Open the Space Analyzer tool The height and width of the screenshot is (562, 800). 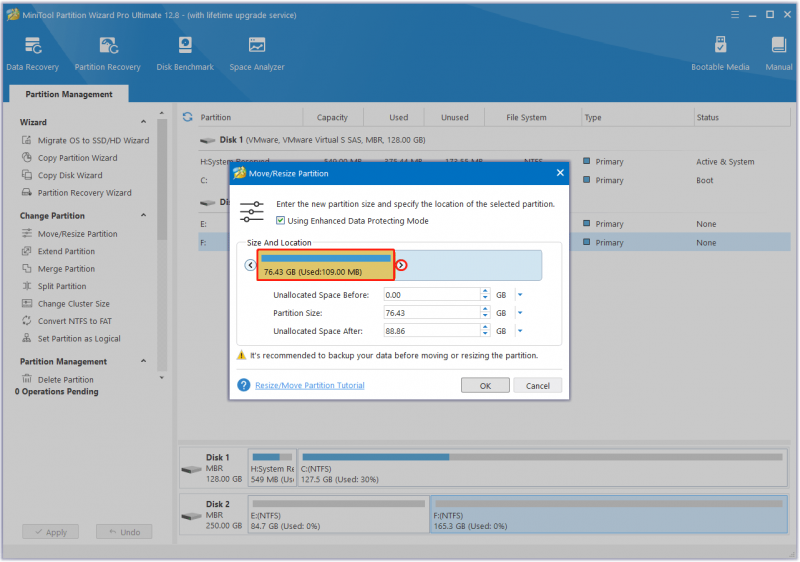click(257, 54)
